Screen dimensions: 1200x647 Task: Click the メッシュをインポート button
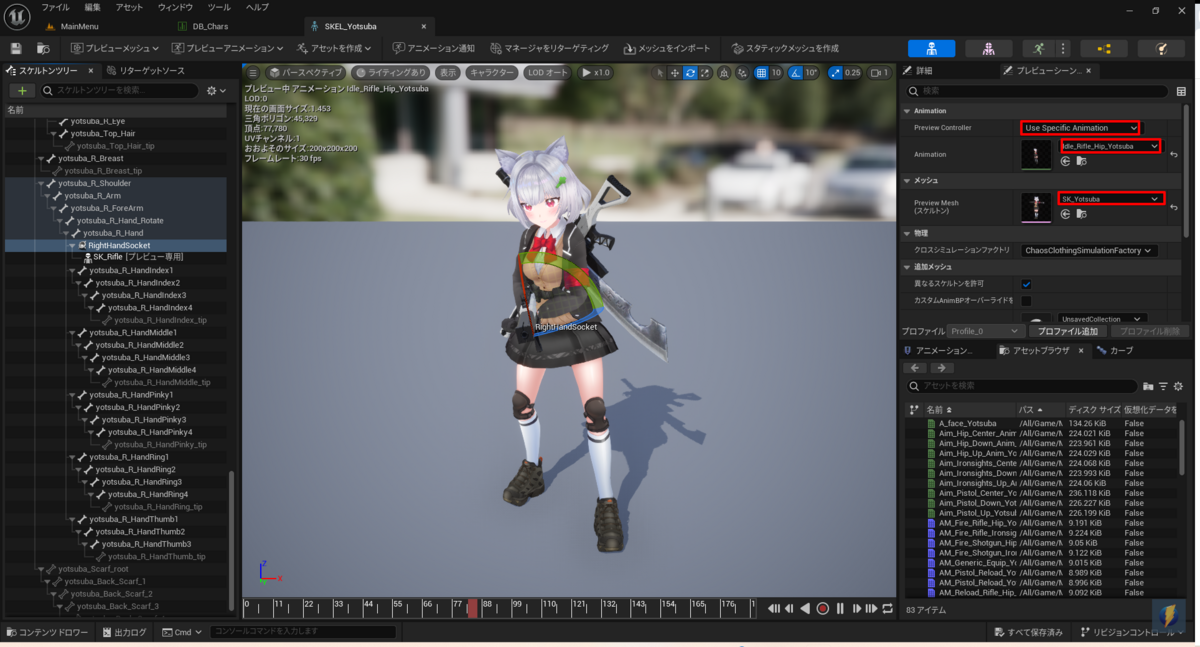[x=667, y=48]
